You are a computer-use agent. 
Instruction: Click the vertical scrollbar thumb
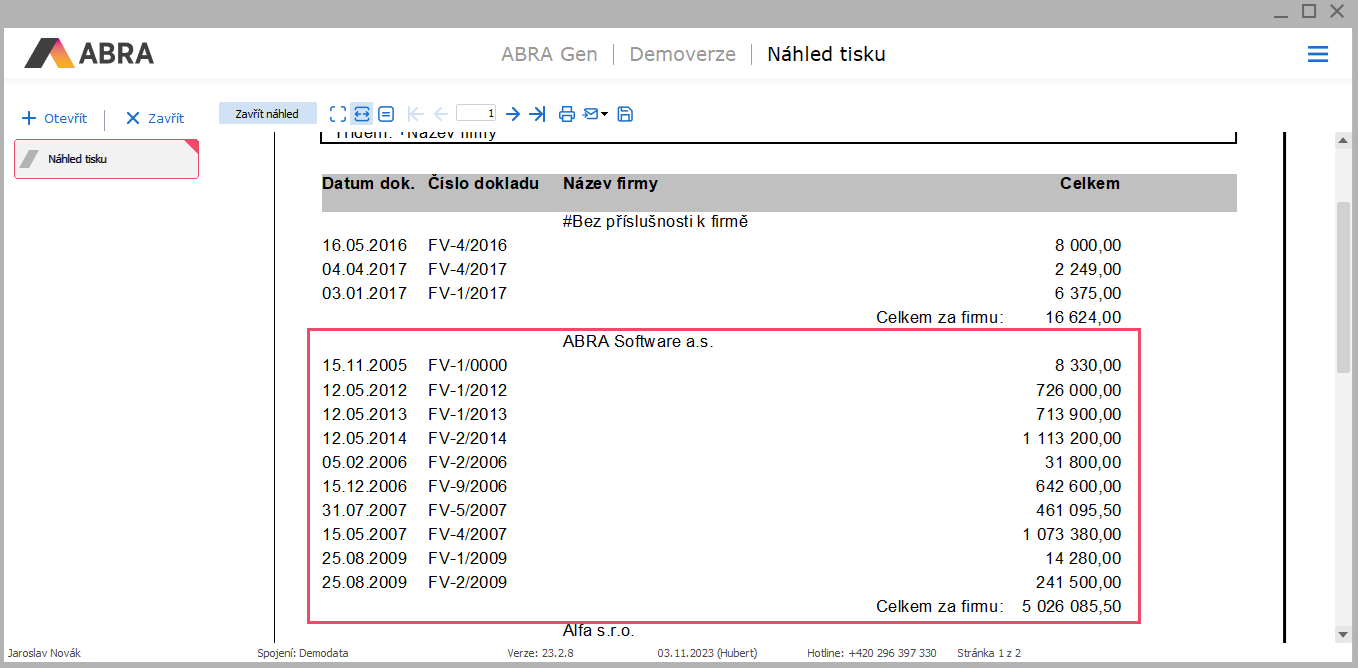click(1343, 286)
